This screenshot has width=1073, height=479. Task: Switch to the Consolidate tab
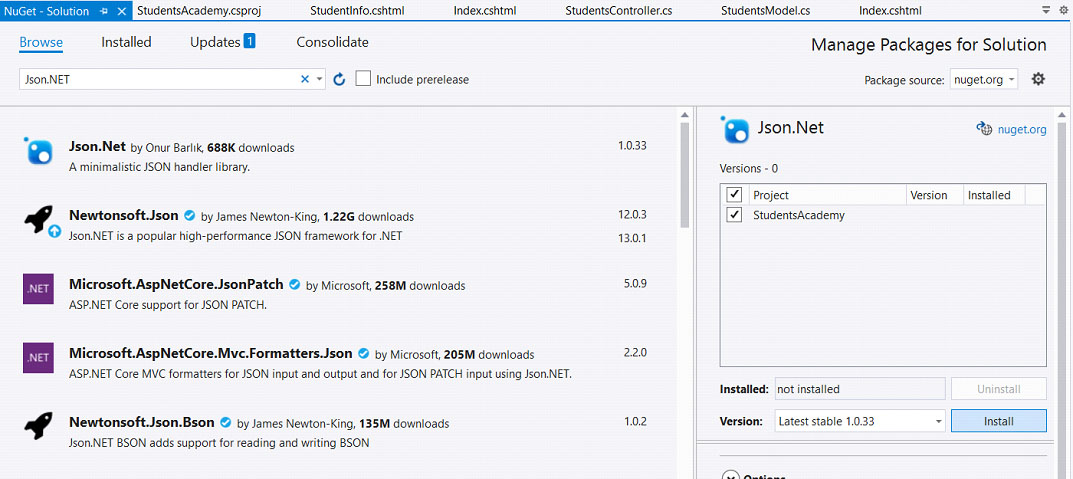pos(333,42)
